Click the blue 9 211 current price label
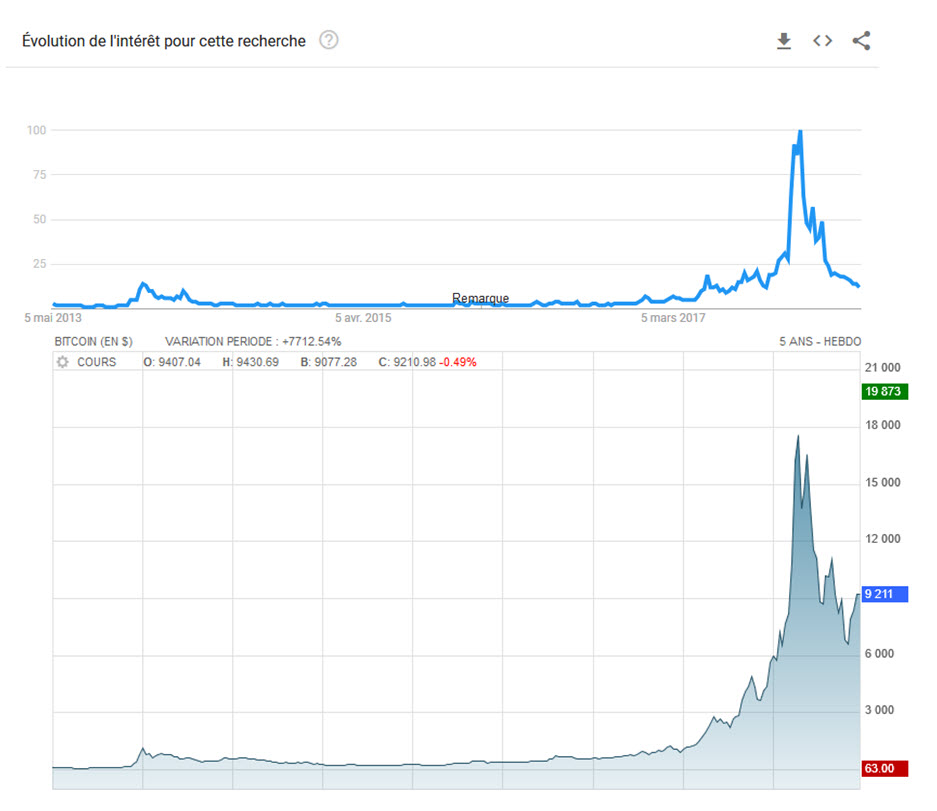 point(884,594)
